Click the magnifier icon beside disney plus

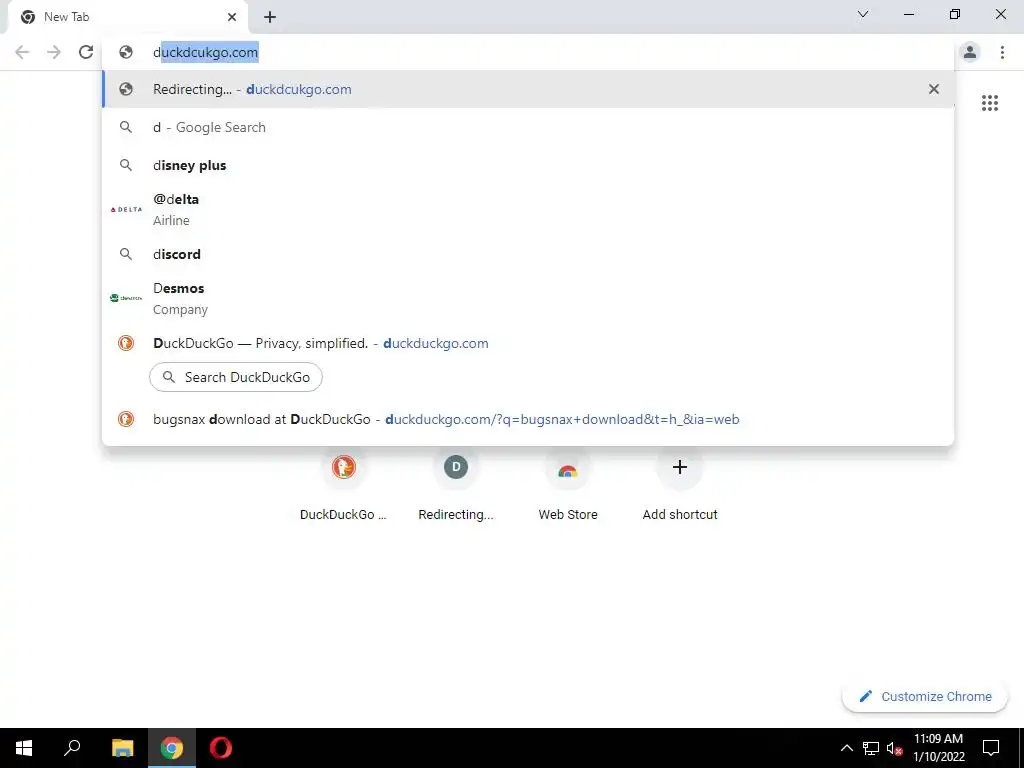pyautogui.click(x=126, y=165)
